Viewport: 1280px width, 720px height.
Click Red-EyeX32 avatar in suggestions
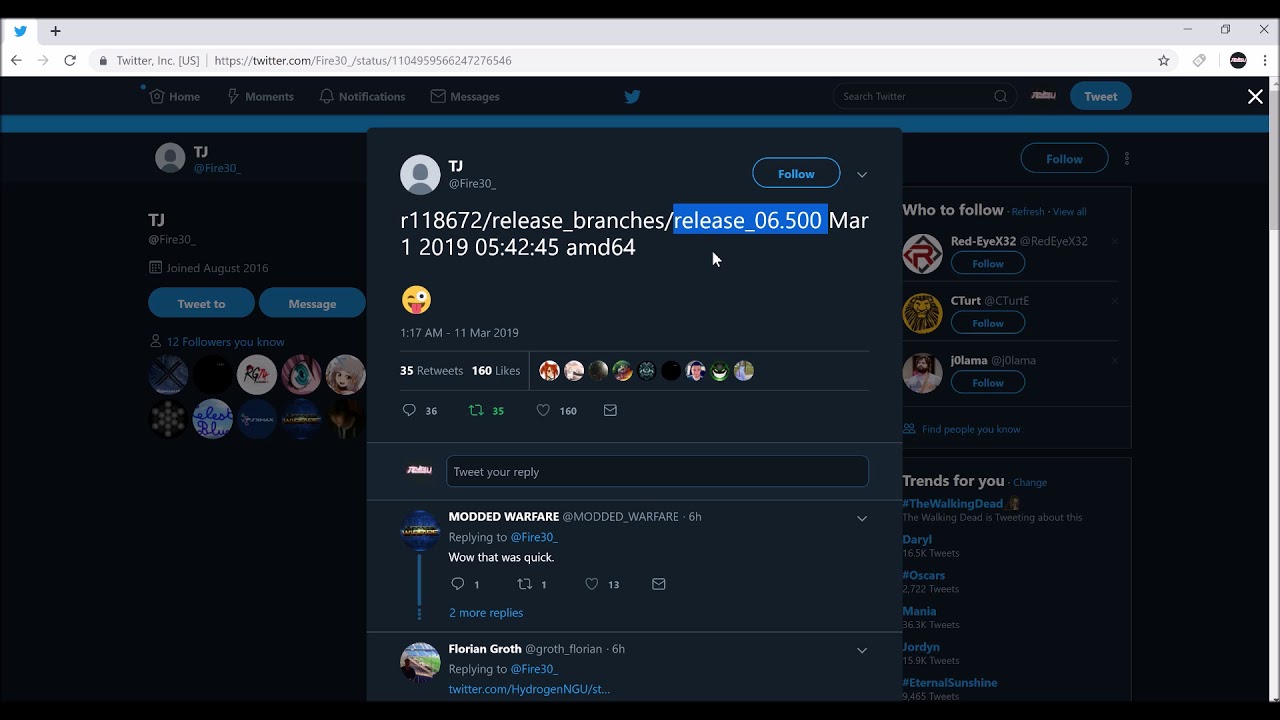922,254
